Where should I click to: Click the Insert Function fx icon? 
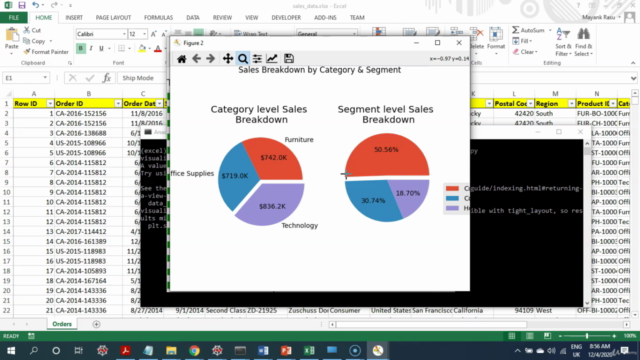pyautogui.click(x=107, y=78)
